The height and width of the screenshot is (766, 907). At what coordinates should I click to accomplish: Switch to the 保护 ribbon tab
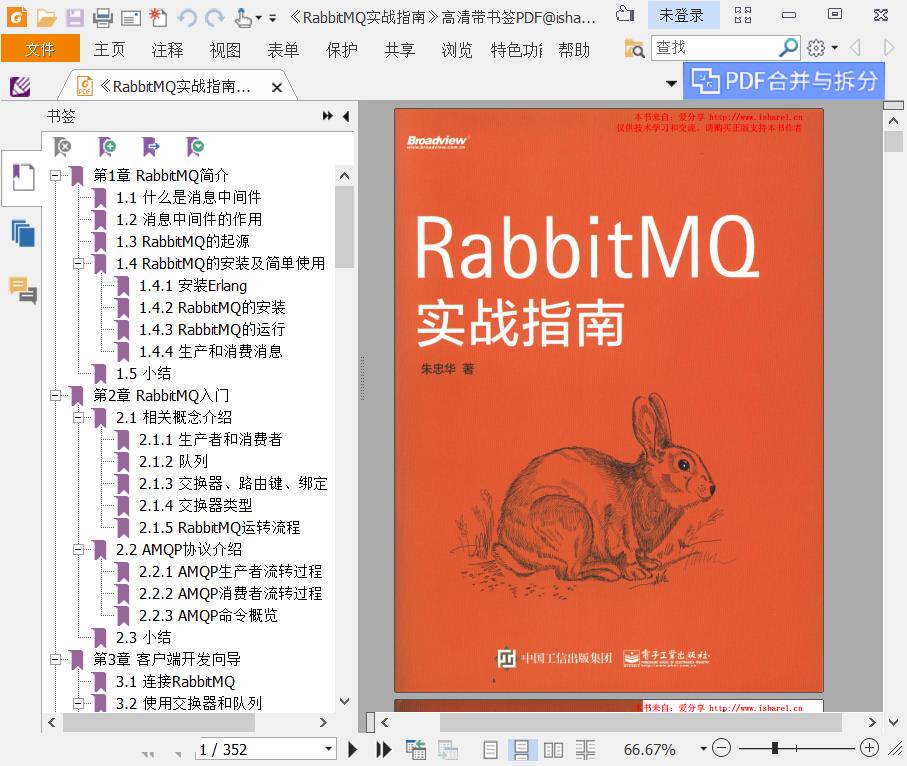pyautogui.click(x=341, y=50)
